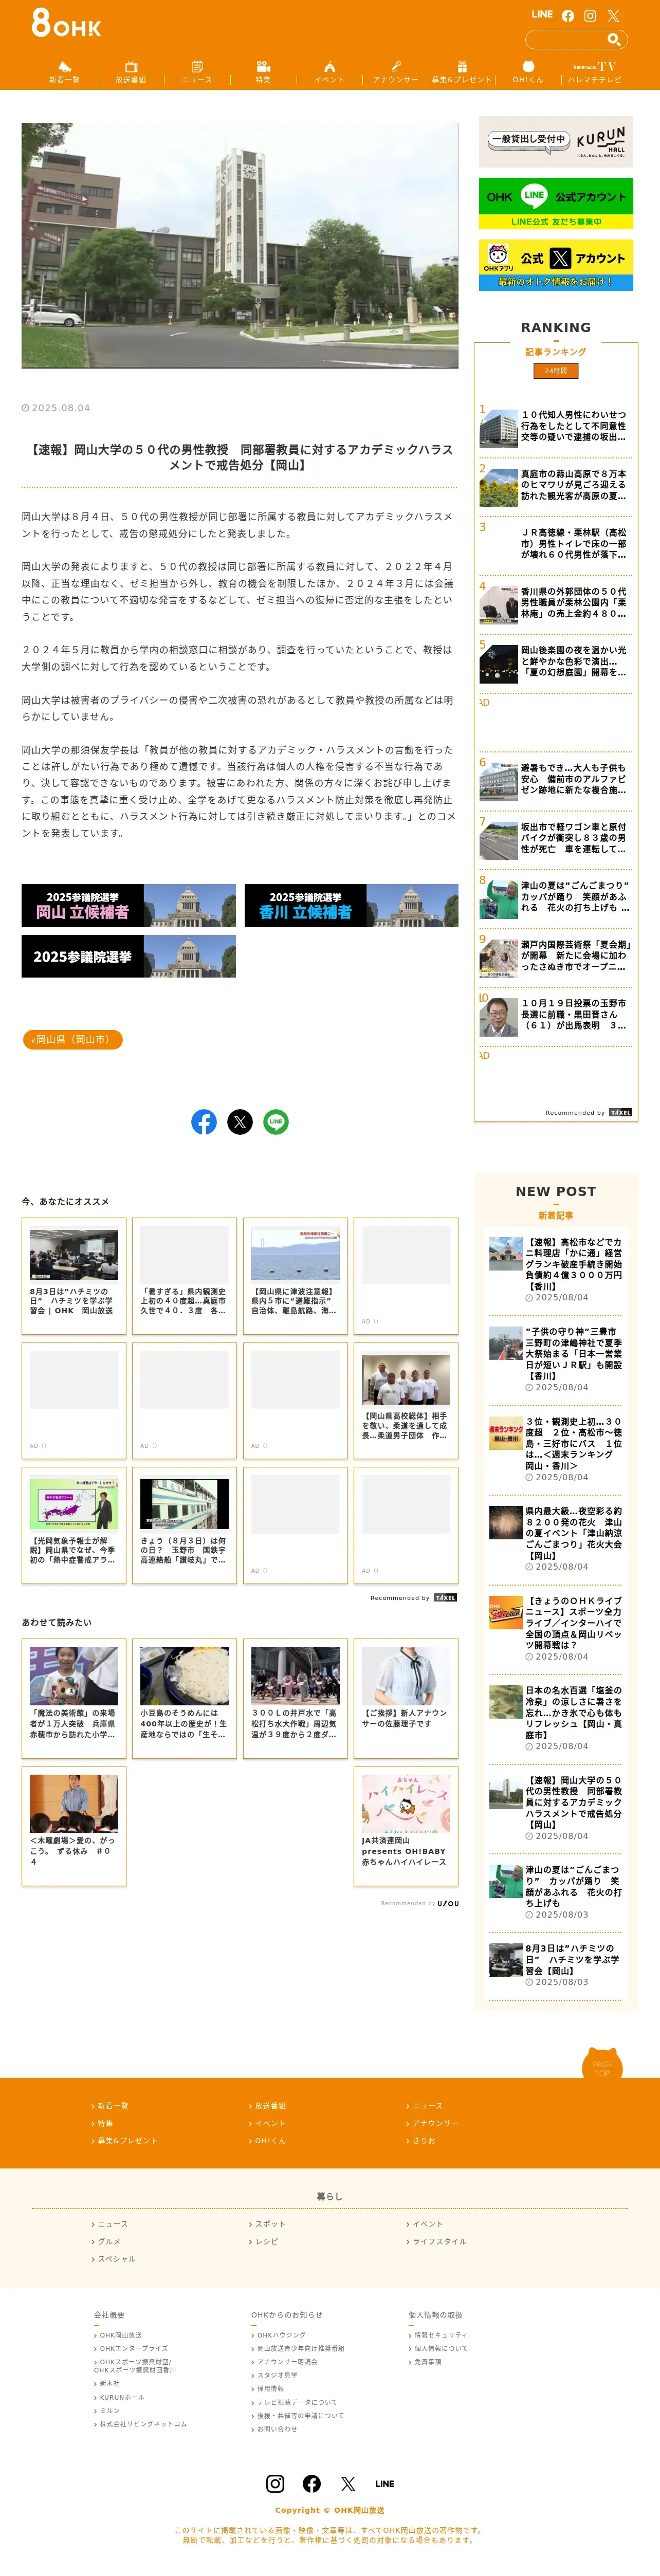Click the #岡山県（岡山市）tag
Viewport: 660px width, 2576px height.
tap(73, 1040)
